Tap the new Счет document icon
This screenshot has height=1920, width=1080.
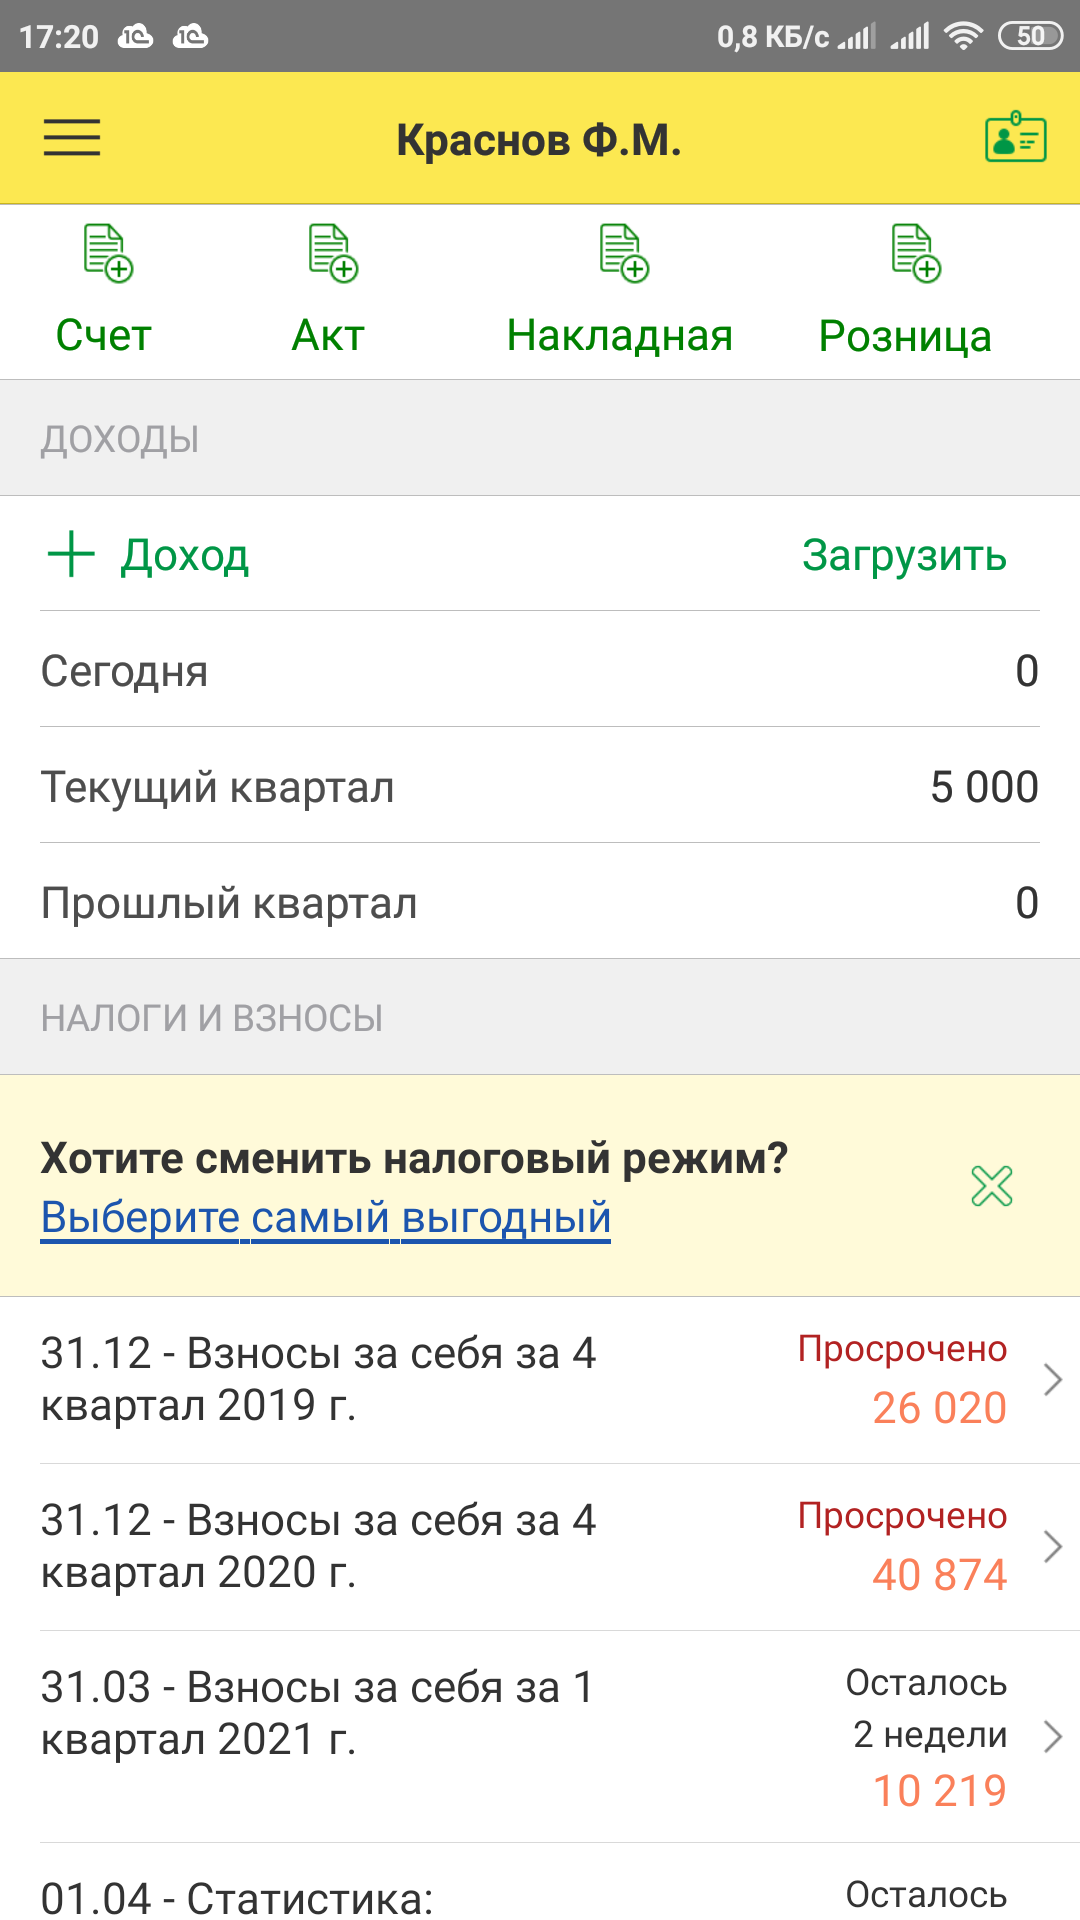click(108, 254)
